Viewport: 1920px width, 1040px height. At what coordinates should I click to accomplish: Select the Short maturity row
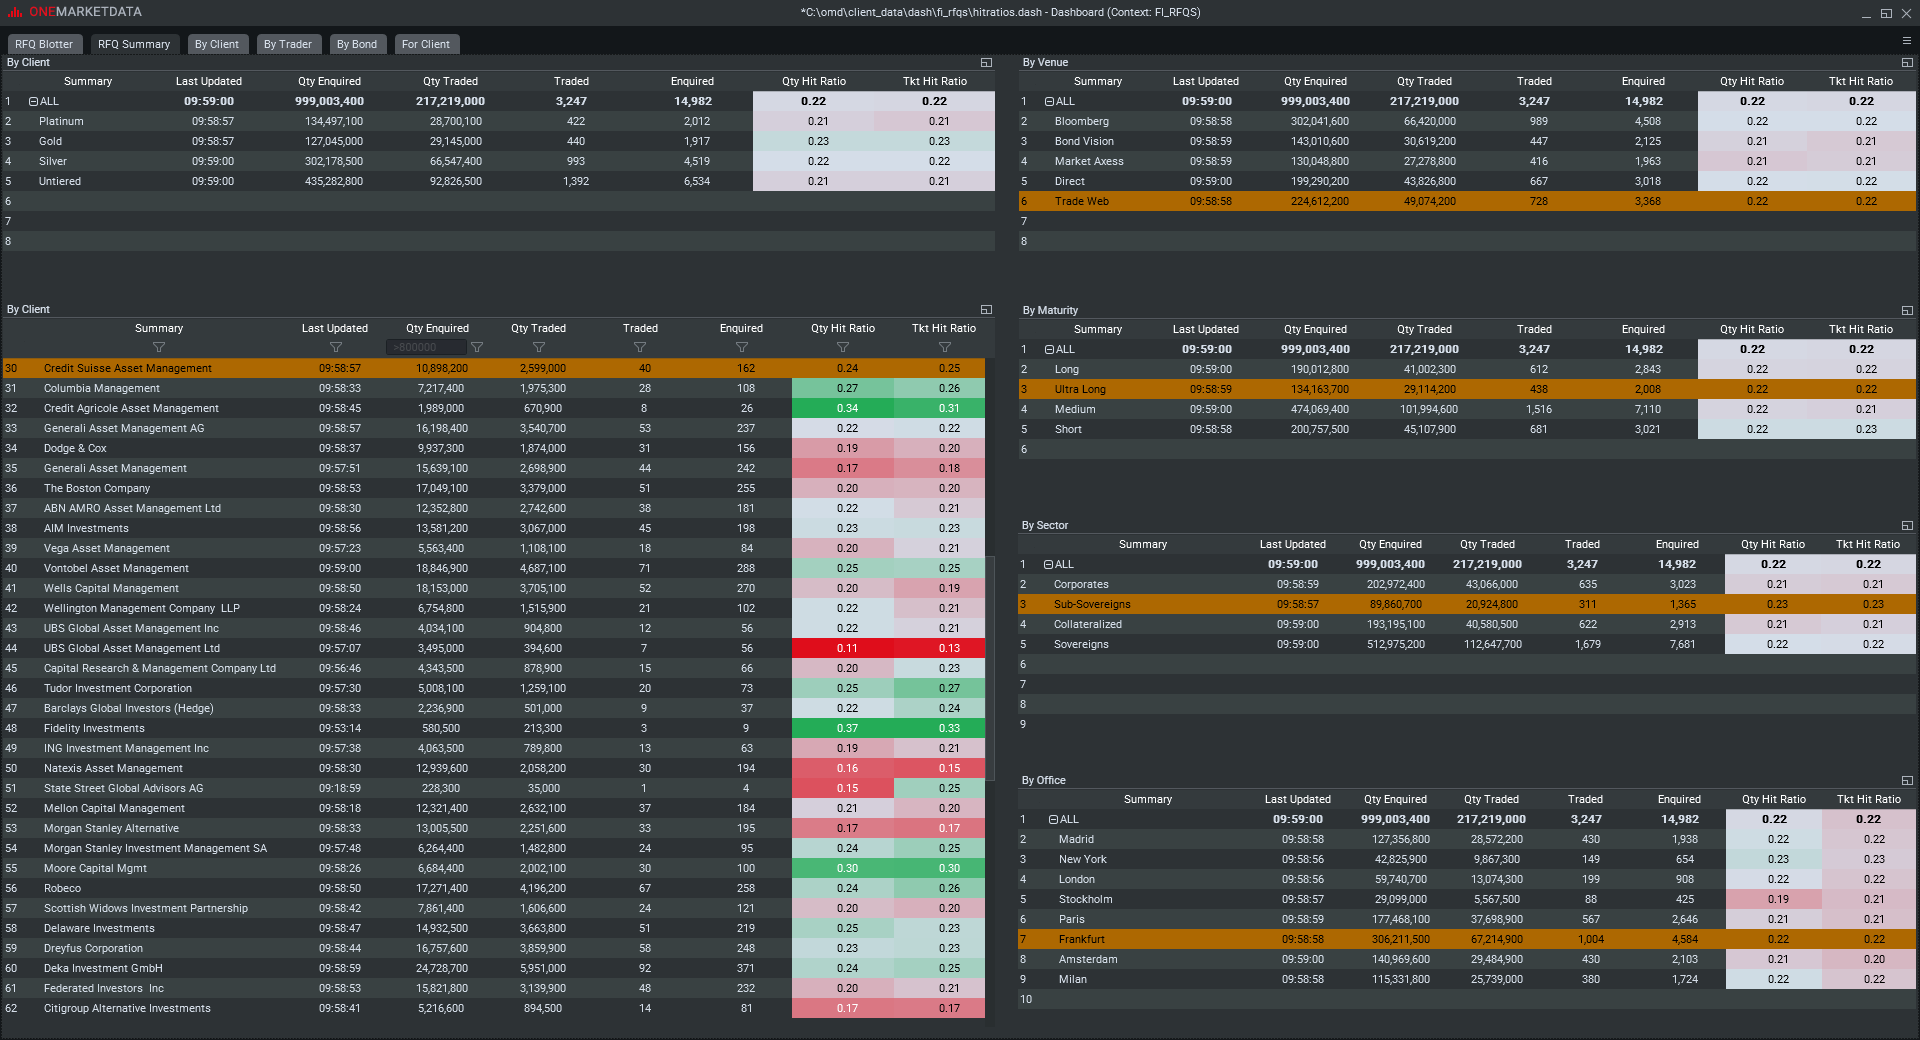click(x=1467, y=429)
